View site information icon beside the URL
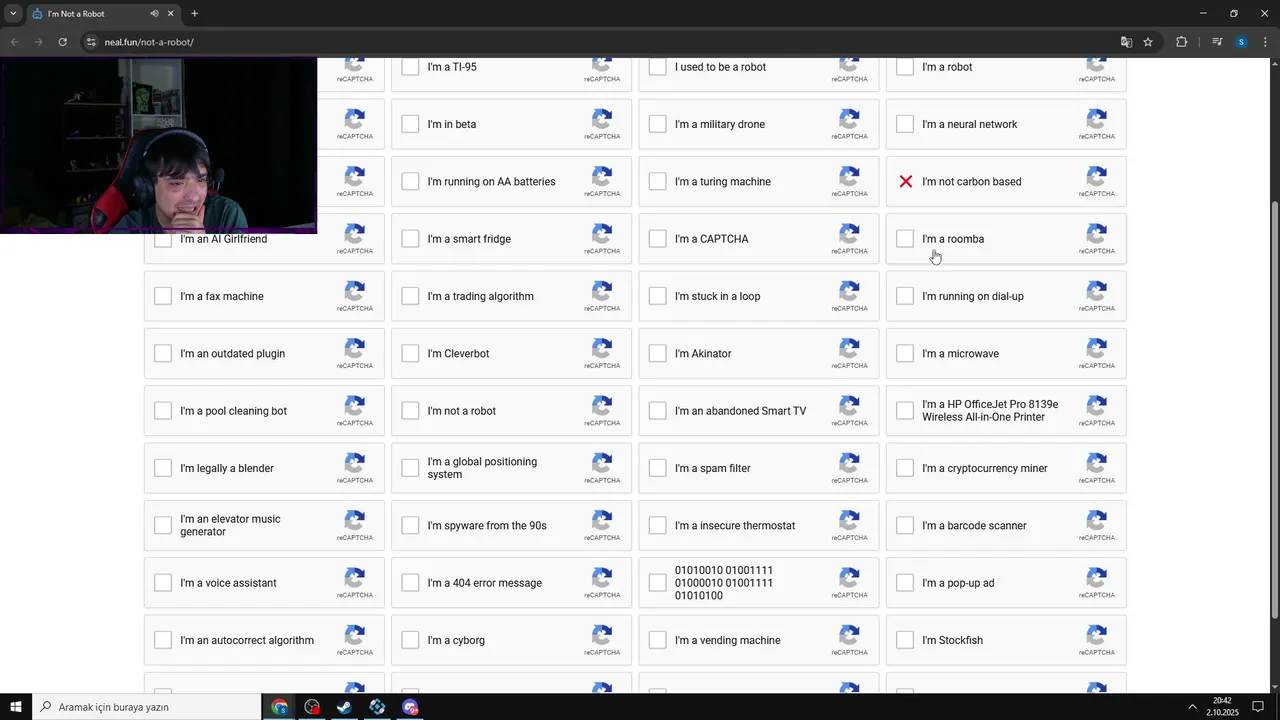This screenshot has width=1280, height=720. click(91, 42)
